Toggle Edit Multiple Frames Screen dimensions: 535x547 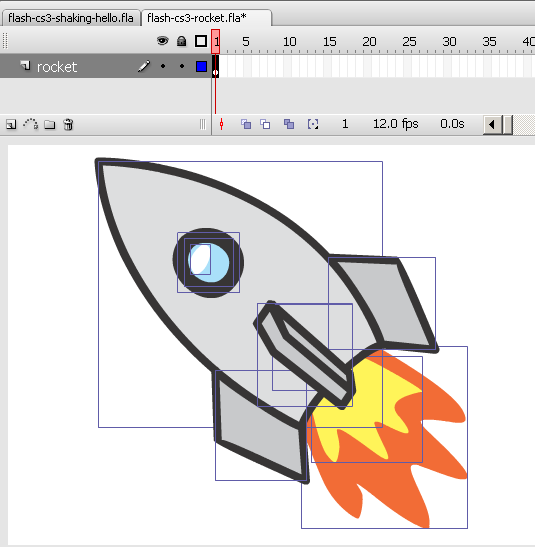coord(289,124)
